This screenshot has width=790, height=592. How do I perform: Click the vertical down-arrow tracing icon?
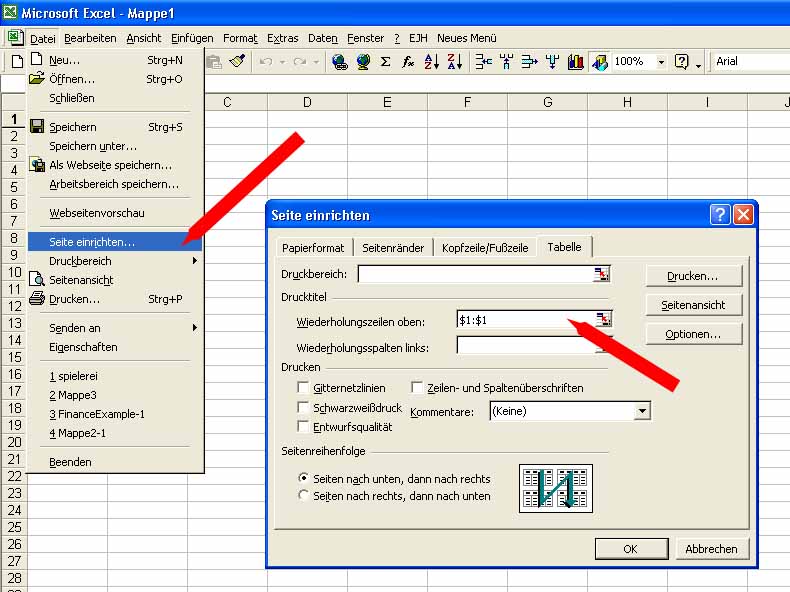pos(553,62)
